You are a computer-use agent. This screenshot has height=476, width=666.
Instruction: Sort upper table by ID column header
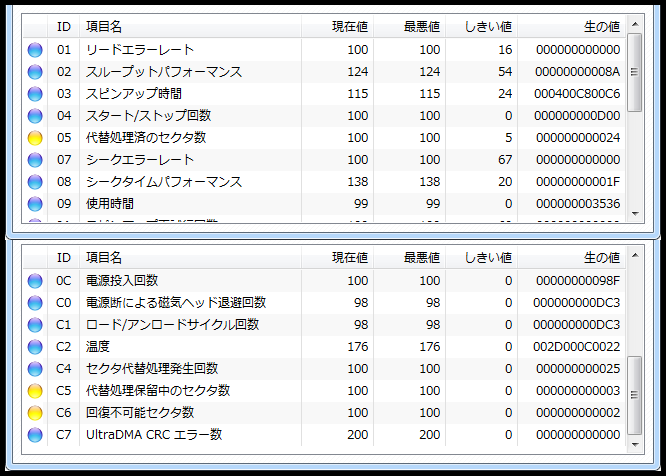[63, 27]
